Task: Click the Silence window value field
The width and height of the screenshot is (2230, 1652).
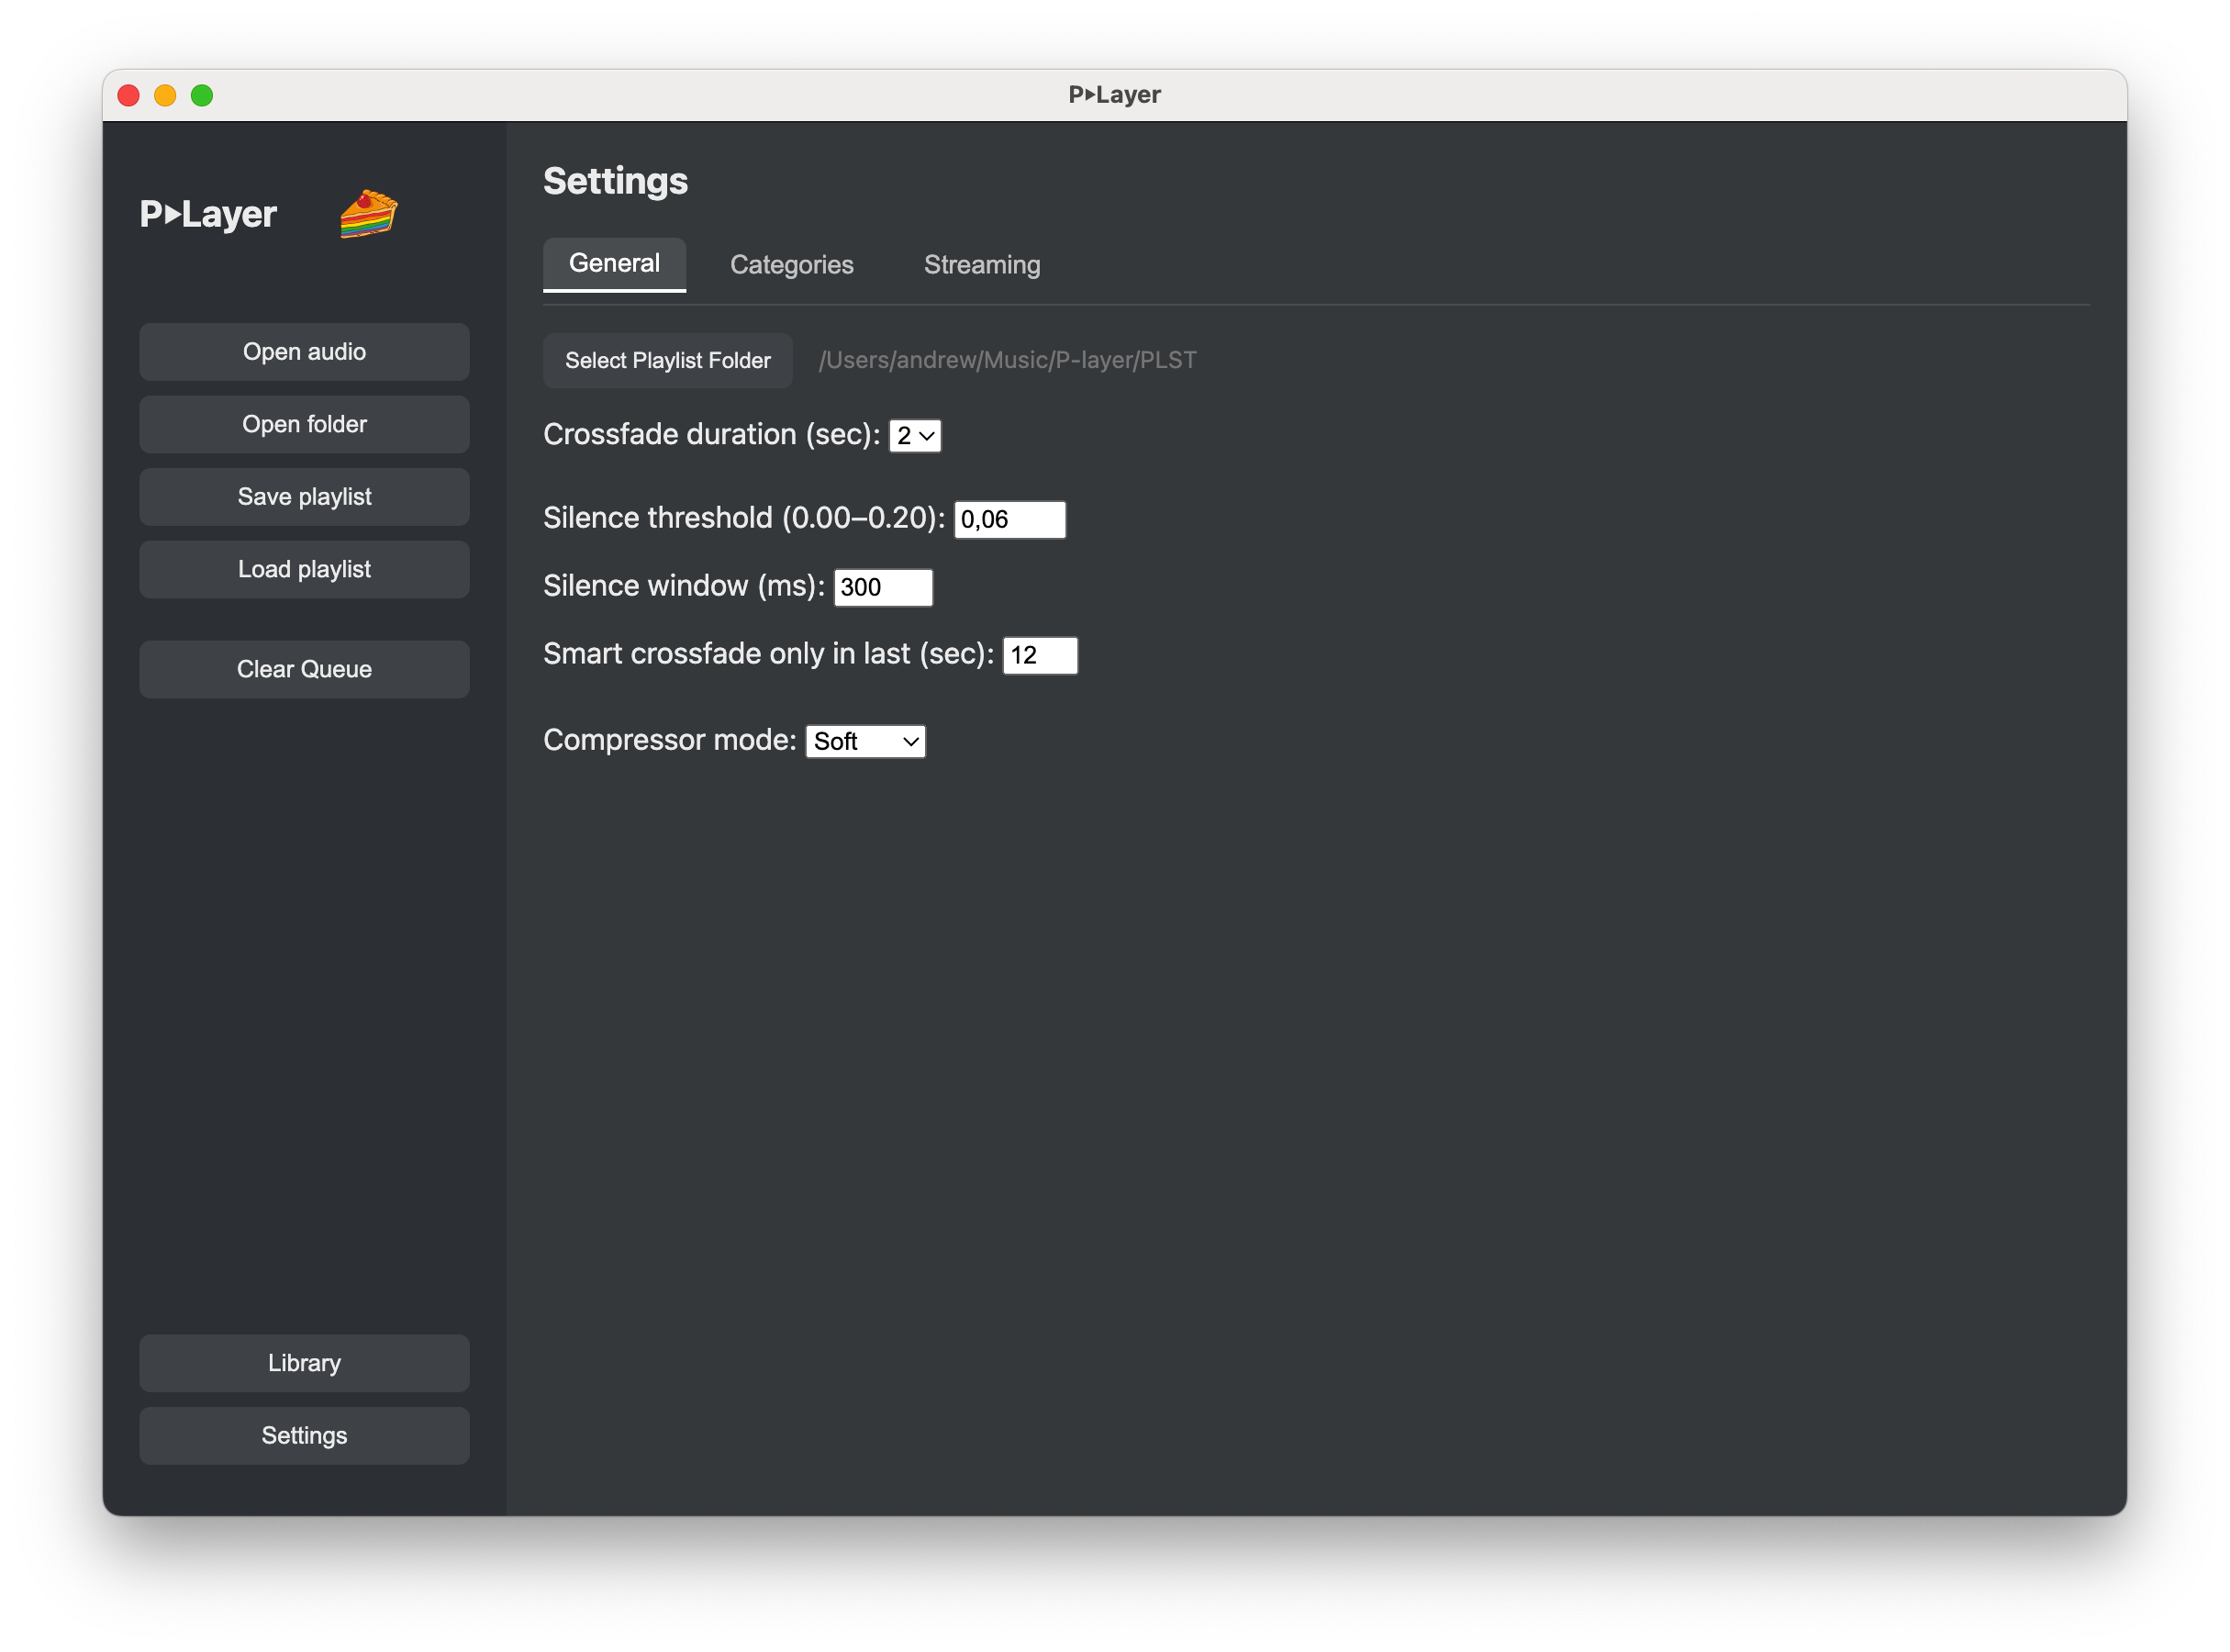Action: (883, 587)
